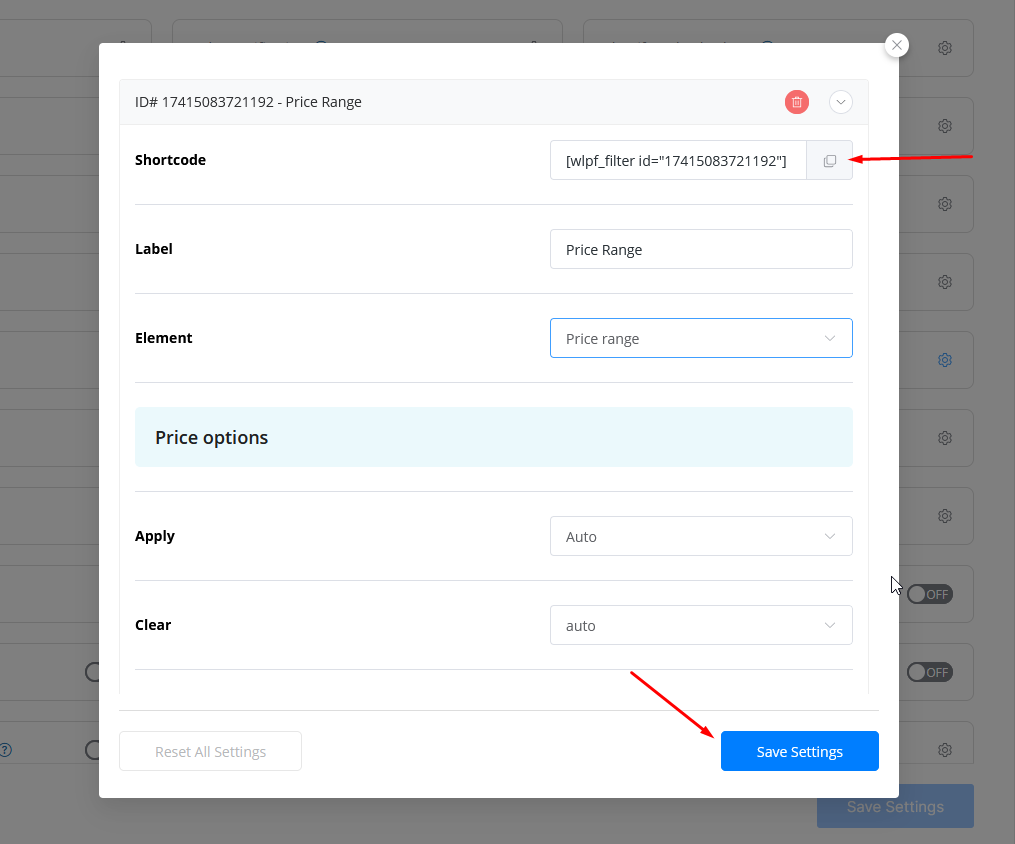Image resolution: width=1015 pixels, height=844 pixels.
Task: Click the Label field containing Price Range
Action: [x=700, y=250]
